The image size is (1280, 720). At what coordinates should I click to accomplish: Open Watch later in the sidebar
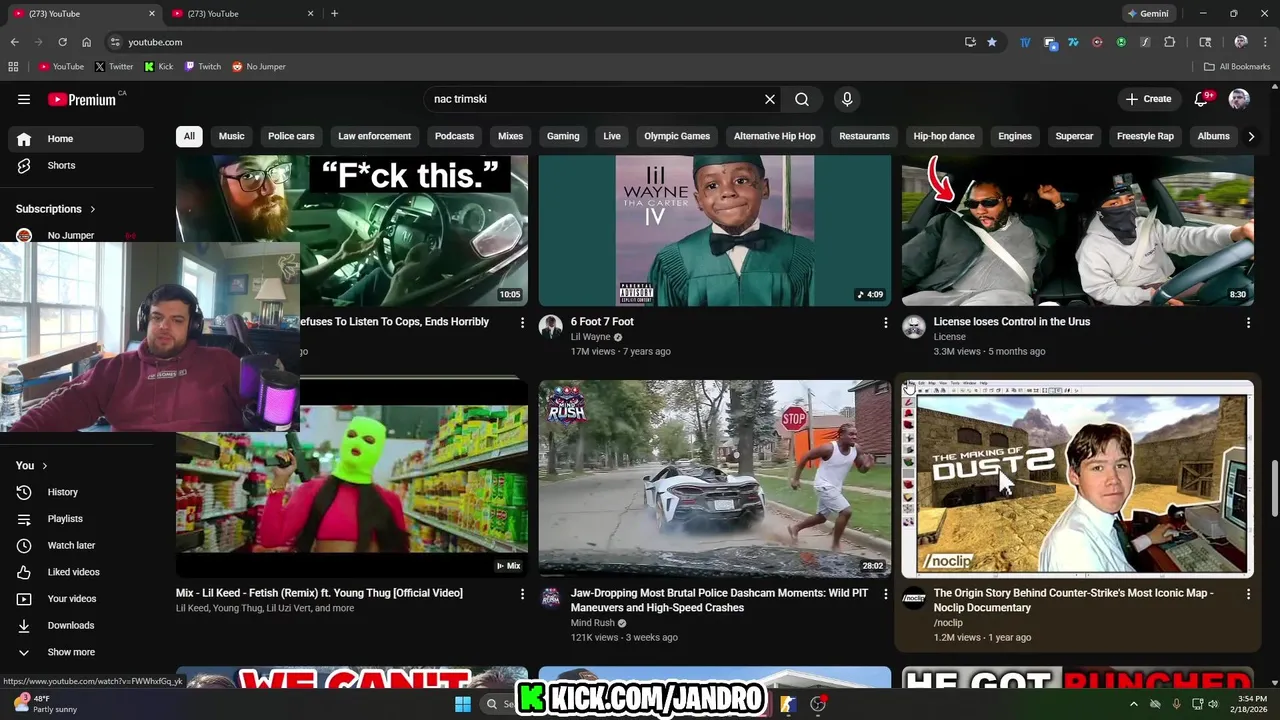(78, 545)
